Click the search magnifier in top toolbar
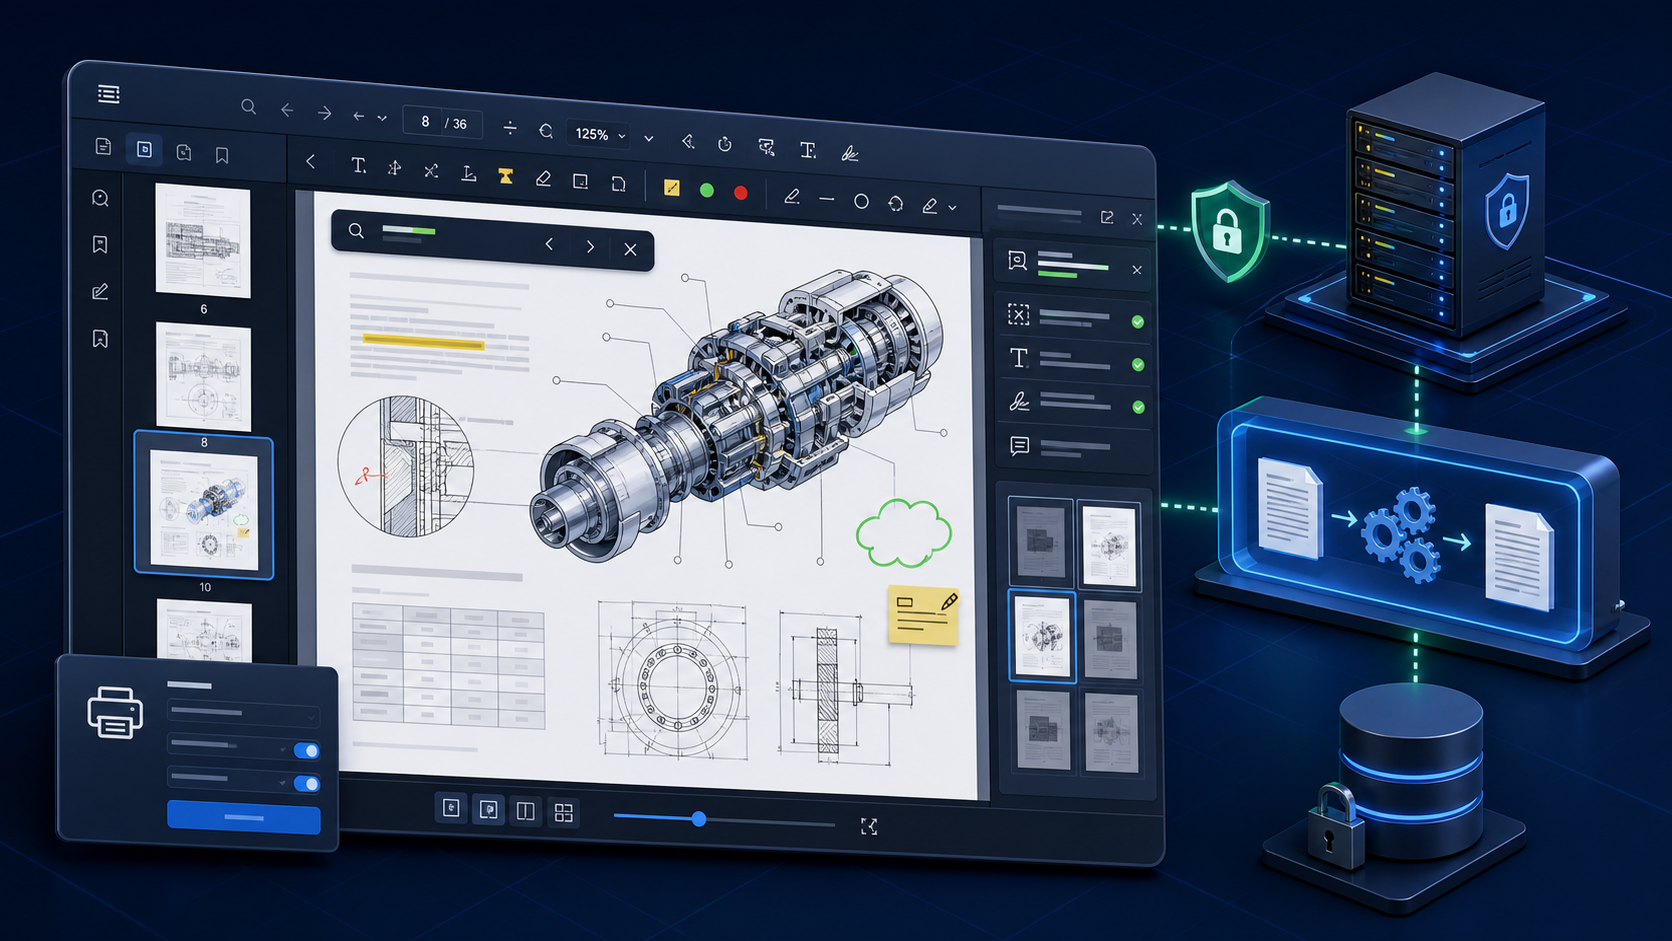Image resolution: width=1672 pixels, height=941 pixels. (x=249, y=107)
